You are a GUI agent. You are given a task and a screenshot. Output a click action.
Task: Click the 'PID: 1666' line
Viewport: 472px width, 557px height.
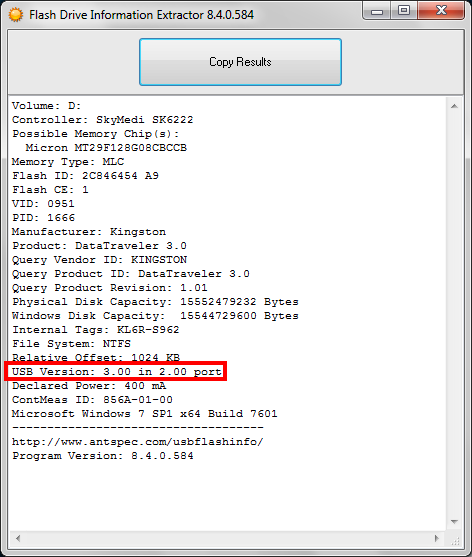pos(43,218)
